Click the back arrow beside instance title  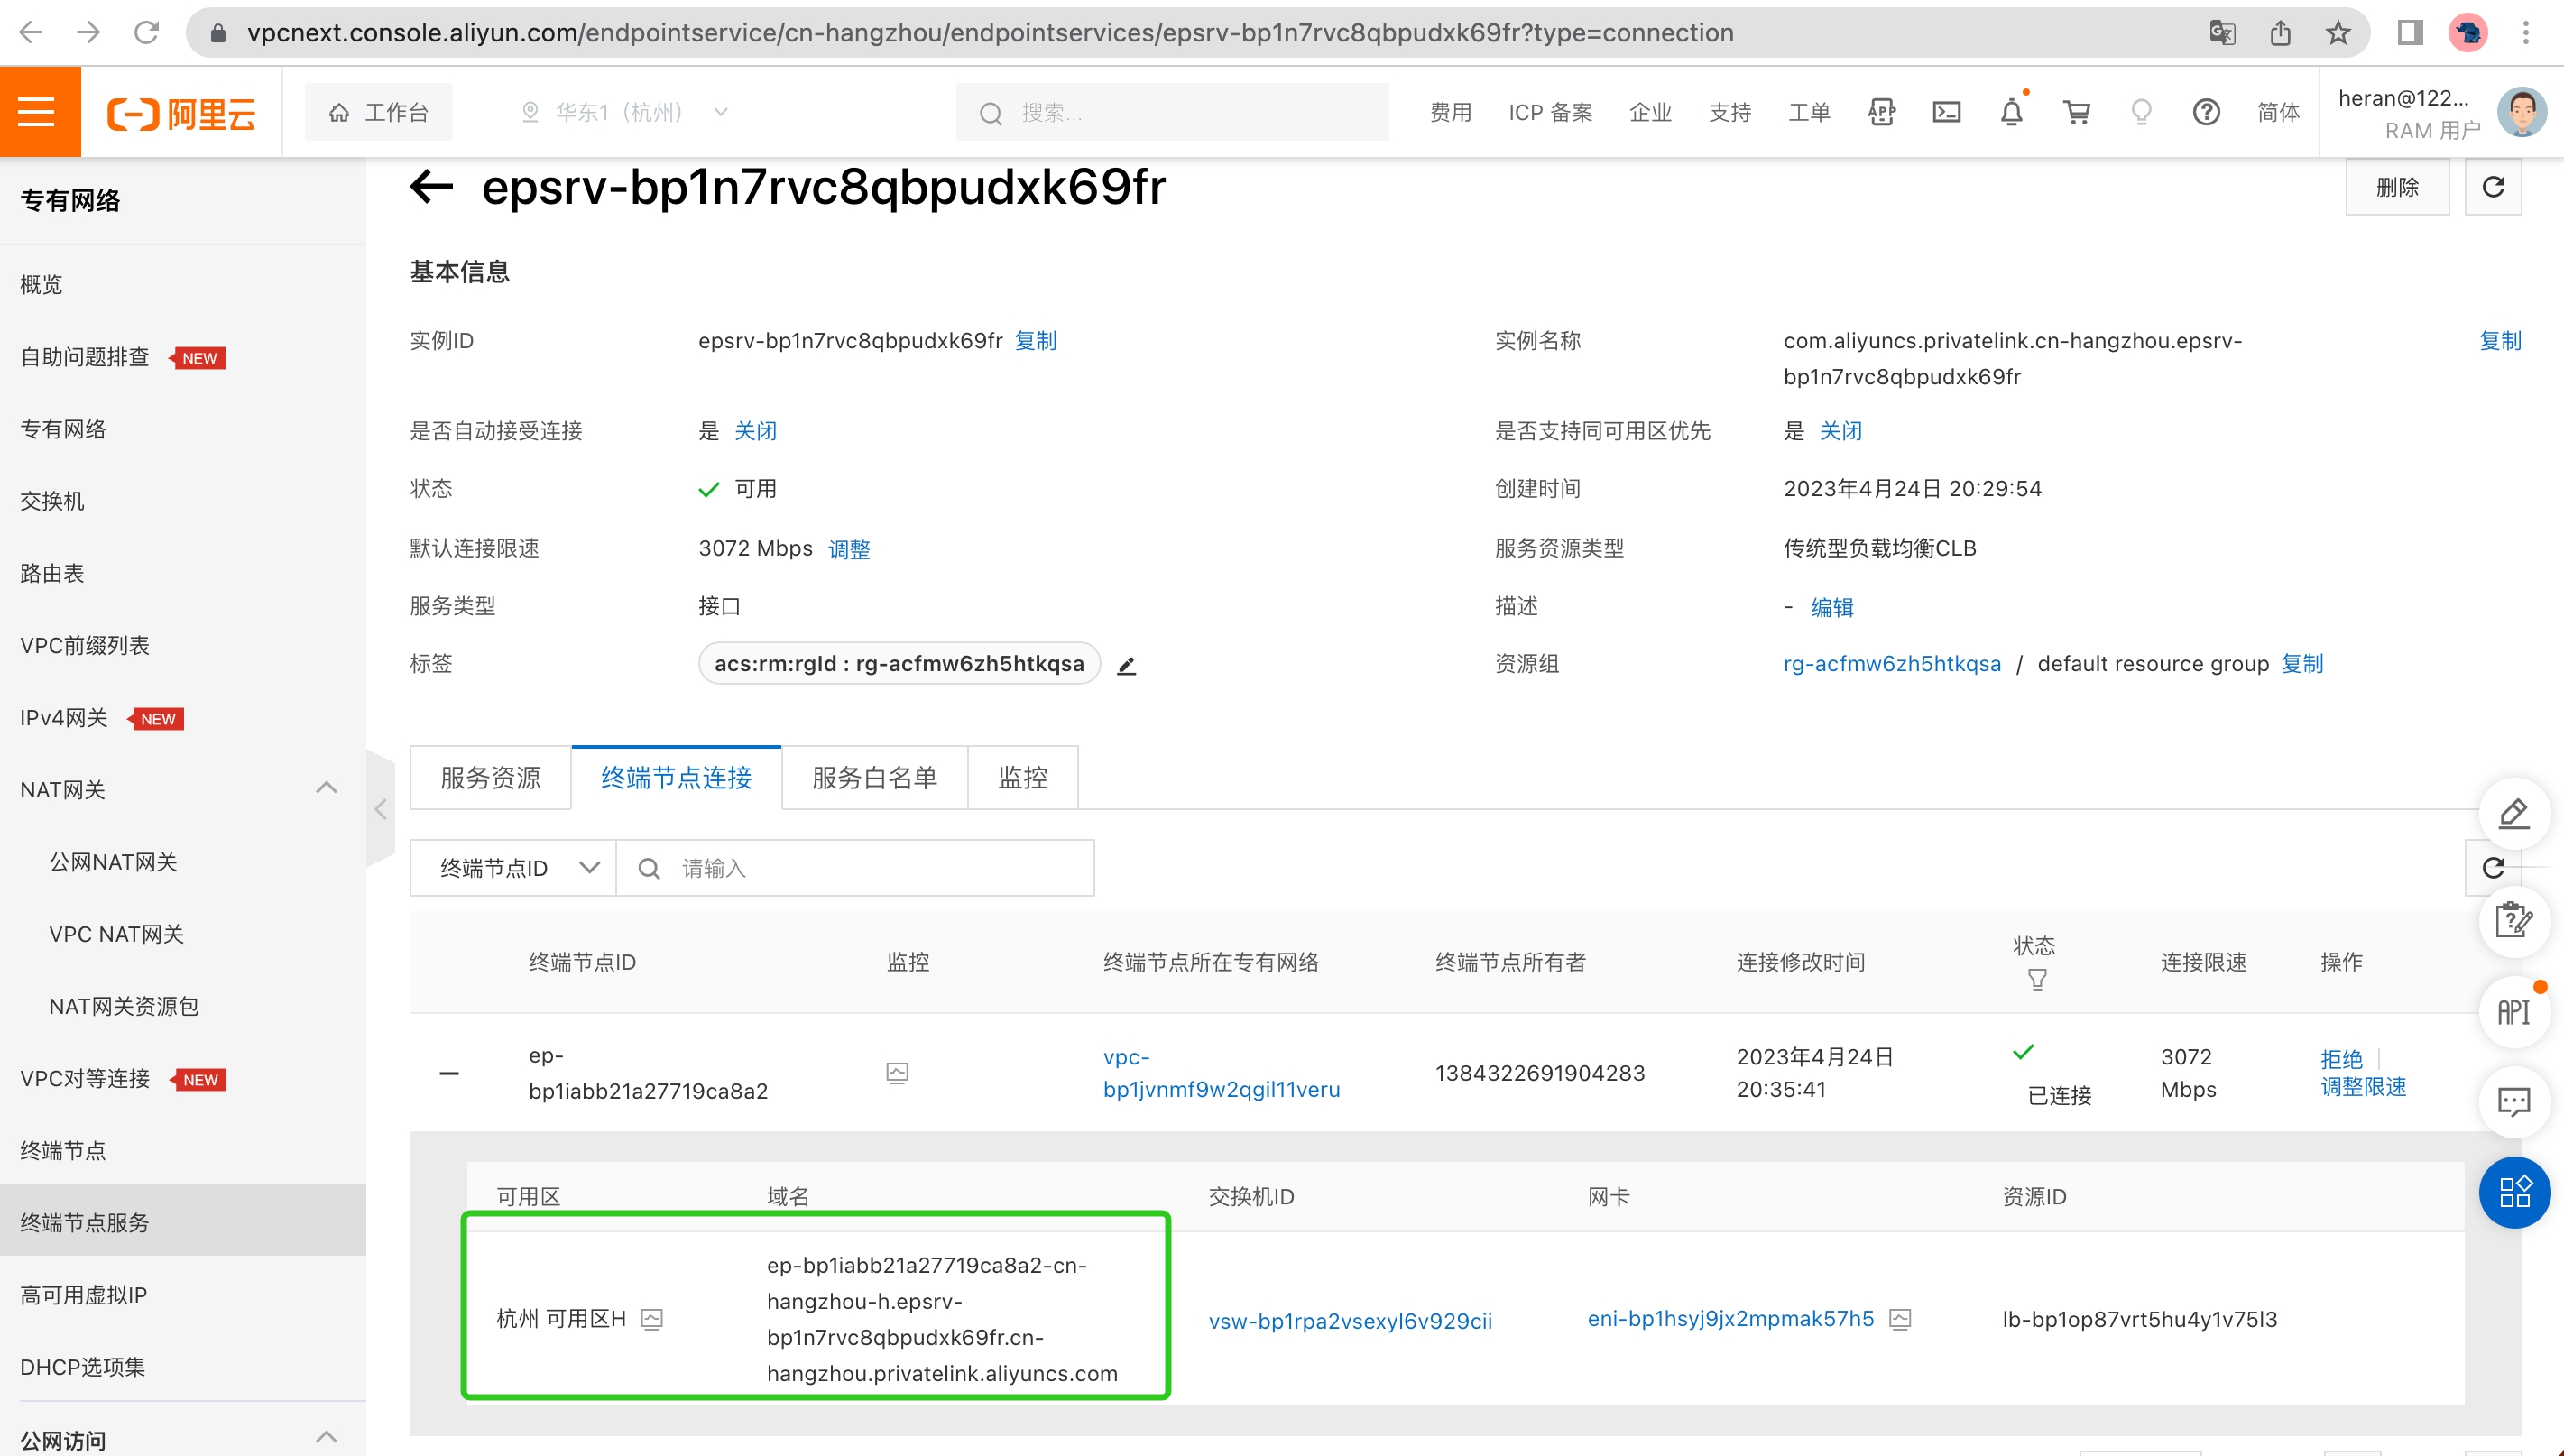pyautogui.click(x=432, y=186)
